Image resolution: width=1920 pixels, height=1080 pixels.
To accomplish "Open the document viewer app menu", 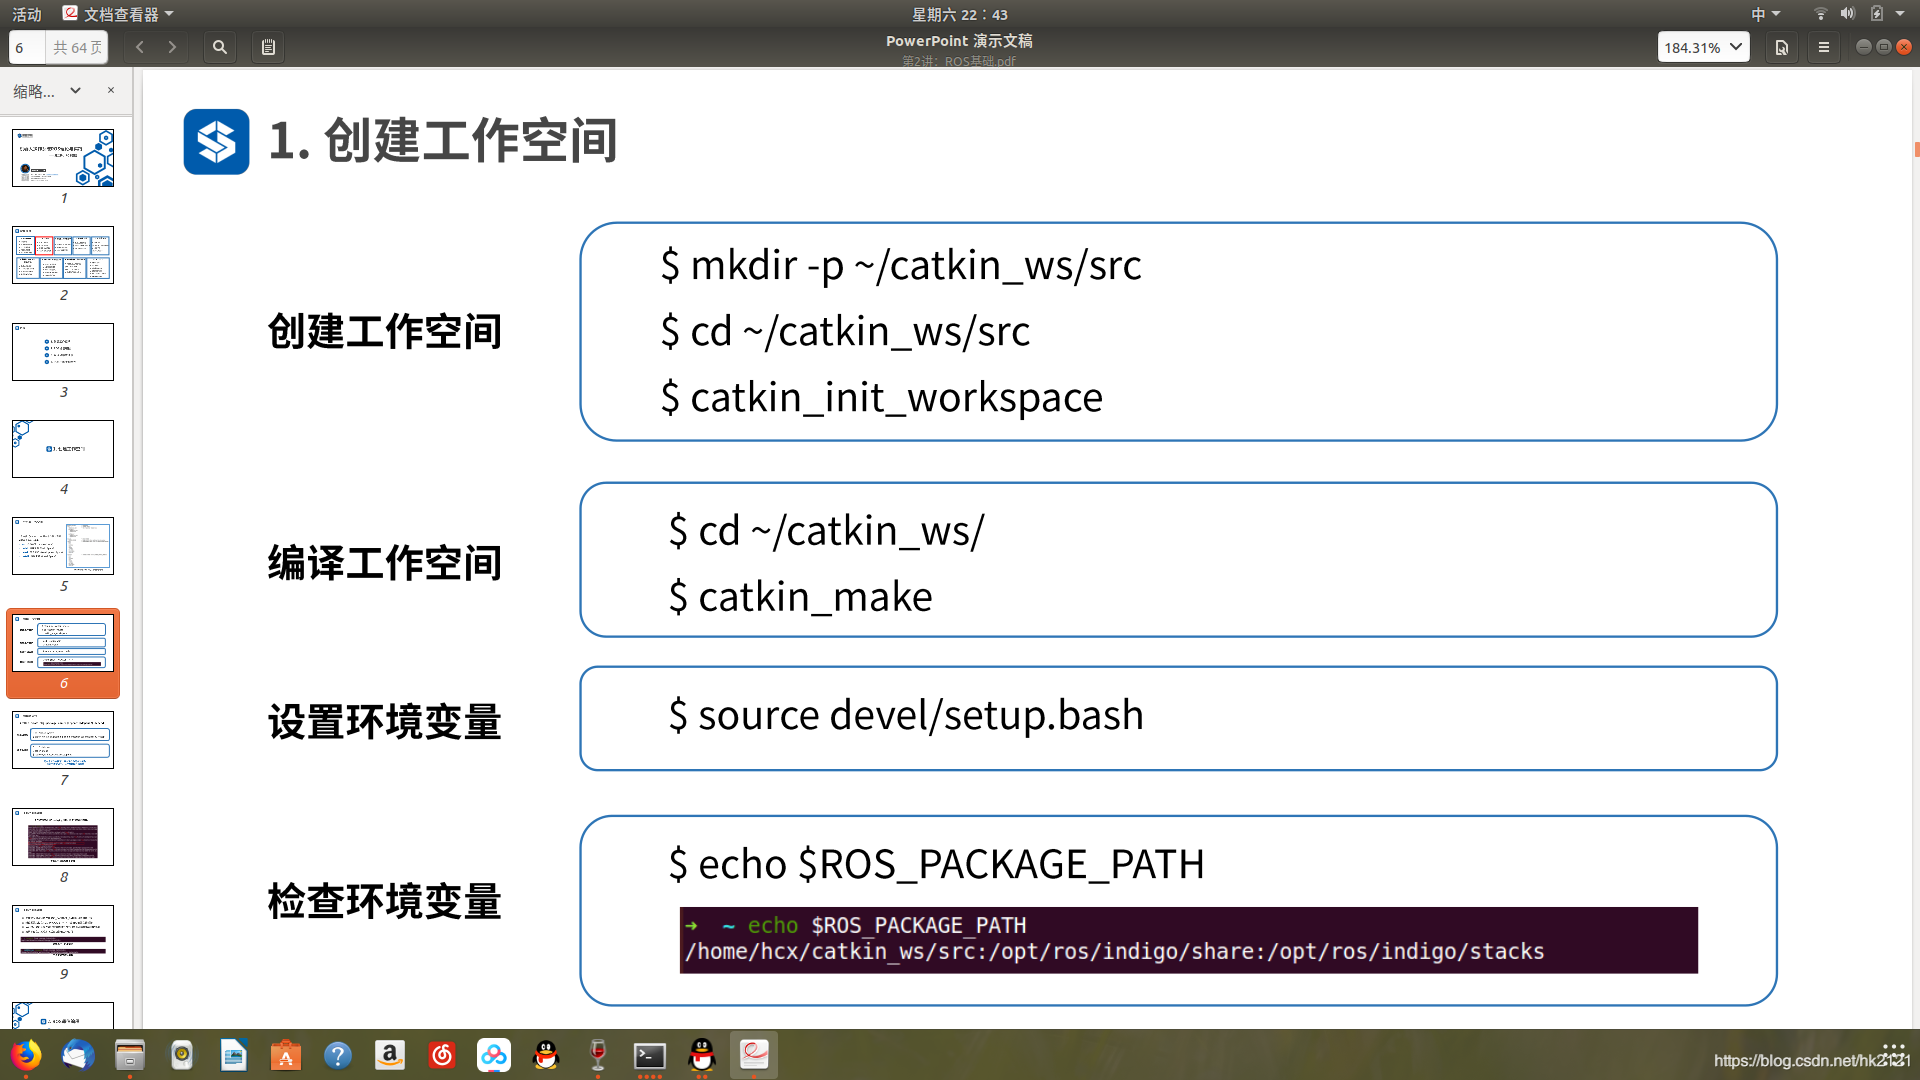I will (118, 14).
